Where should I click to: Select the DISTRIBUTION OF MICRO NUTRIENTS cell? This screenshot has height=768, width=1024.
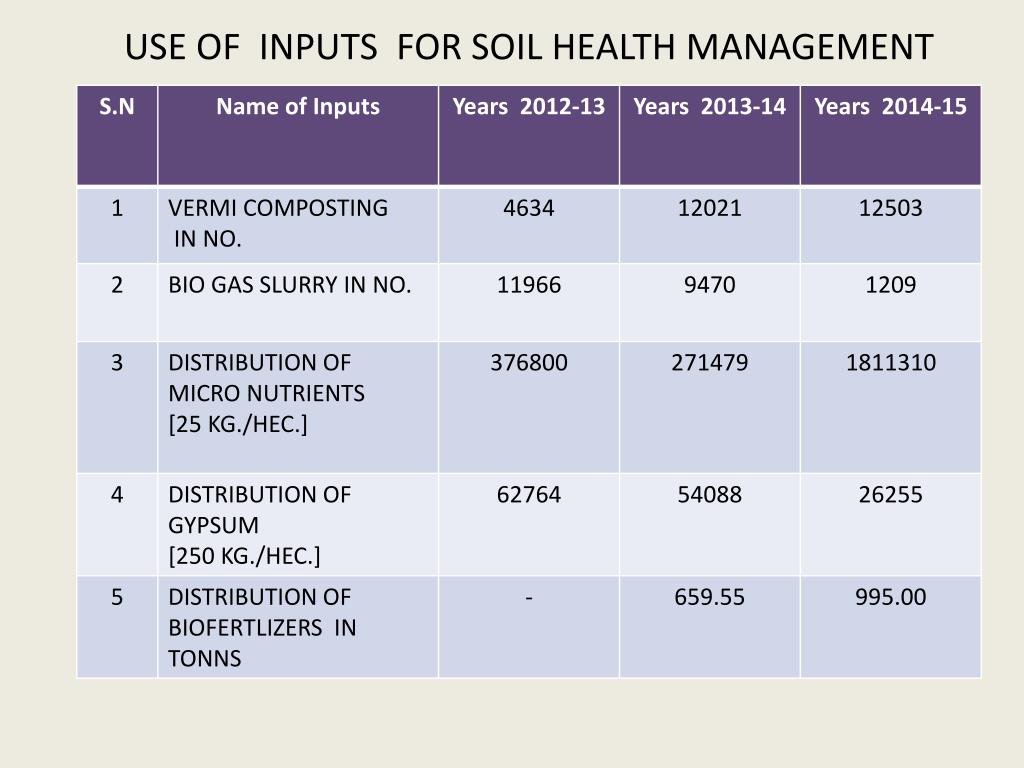click(x=267, y=393)
